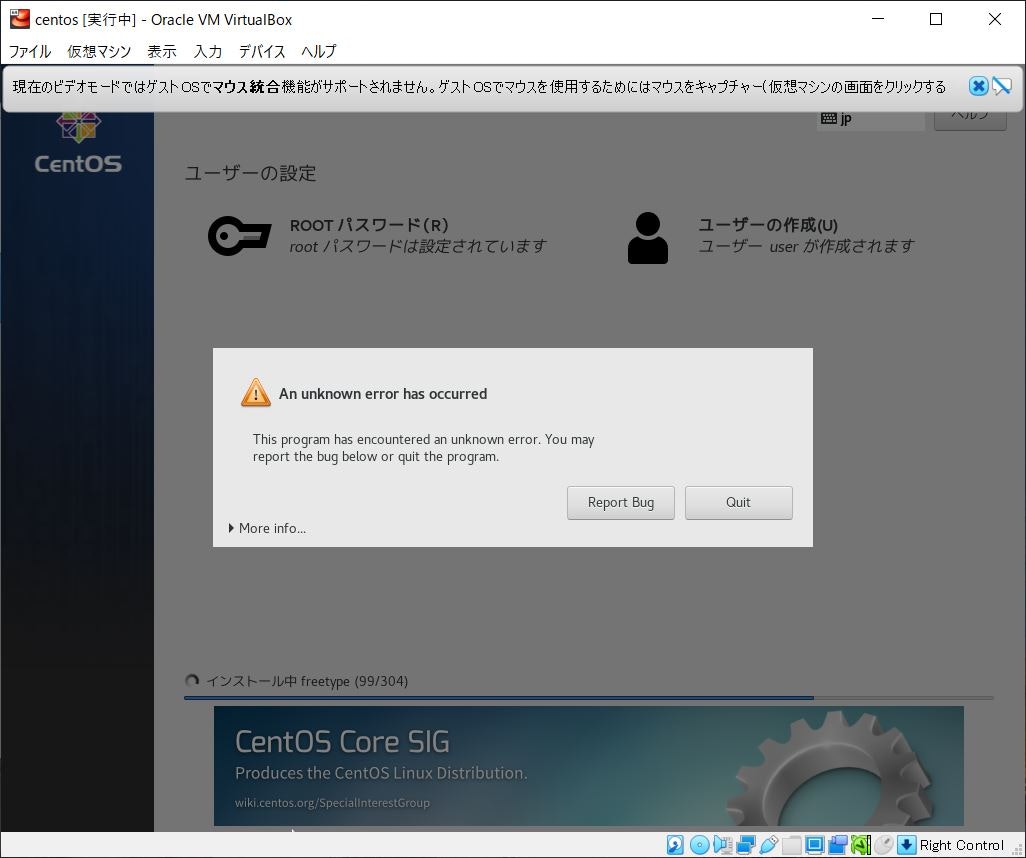Viewport: 1026px width, 858px height.
Task: Click the shared folders status icon
Action: [792, 845]
